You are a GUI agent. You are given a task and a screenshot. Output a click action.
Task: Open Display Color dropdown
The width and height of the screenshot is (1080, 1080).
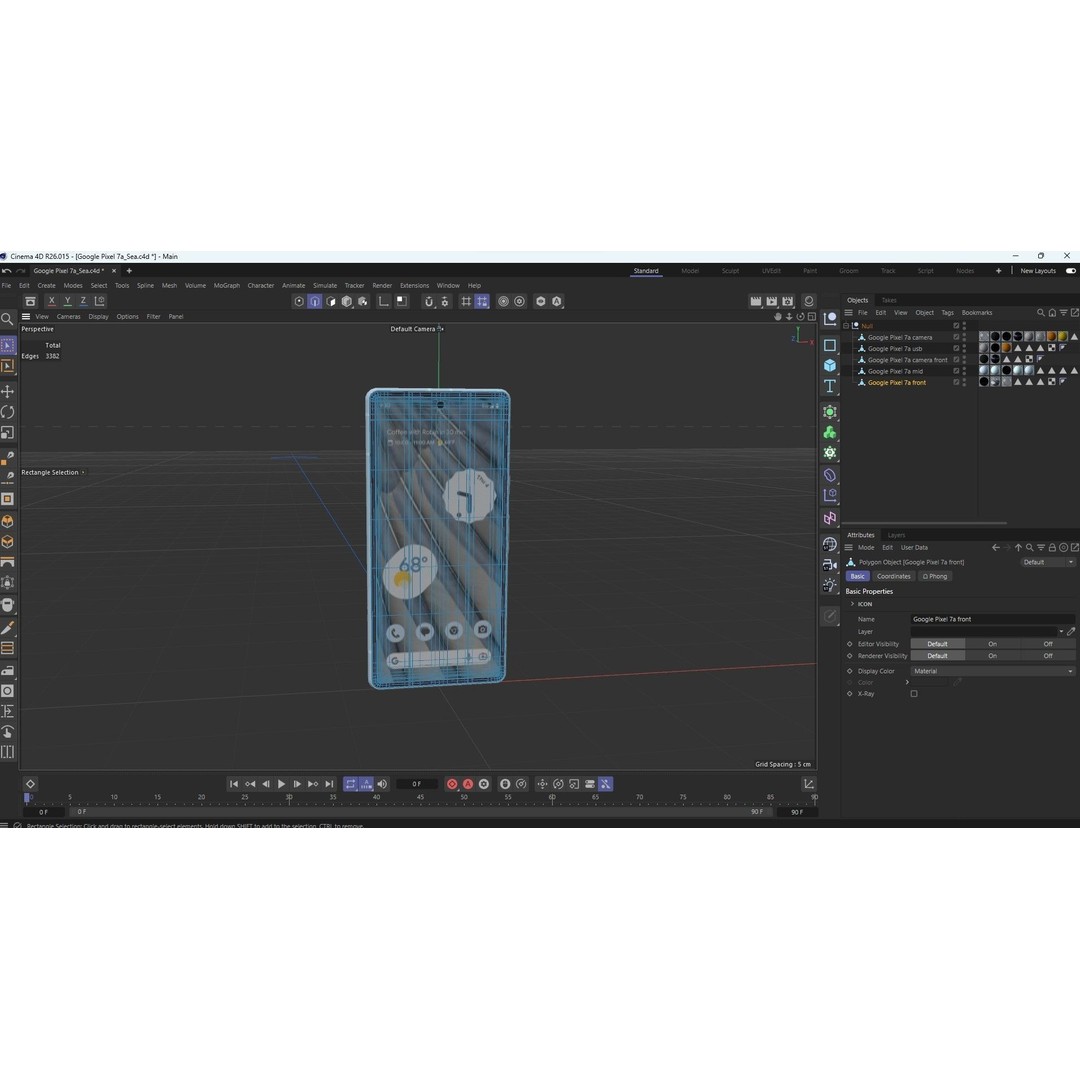993,671
